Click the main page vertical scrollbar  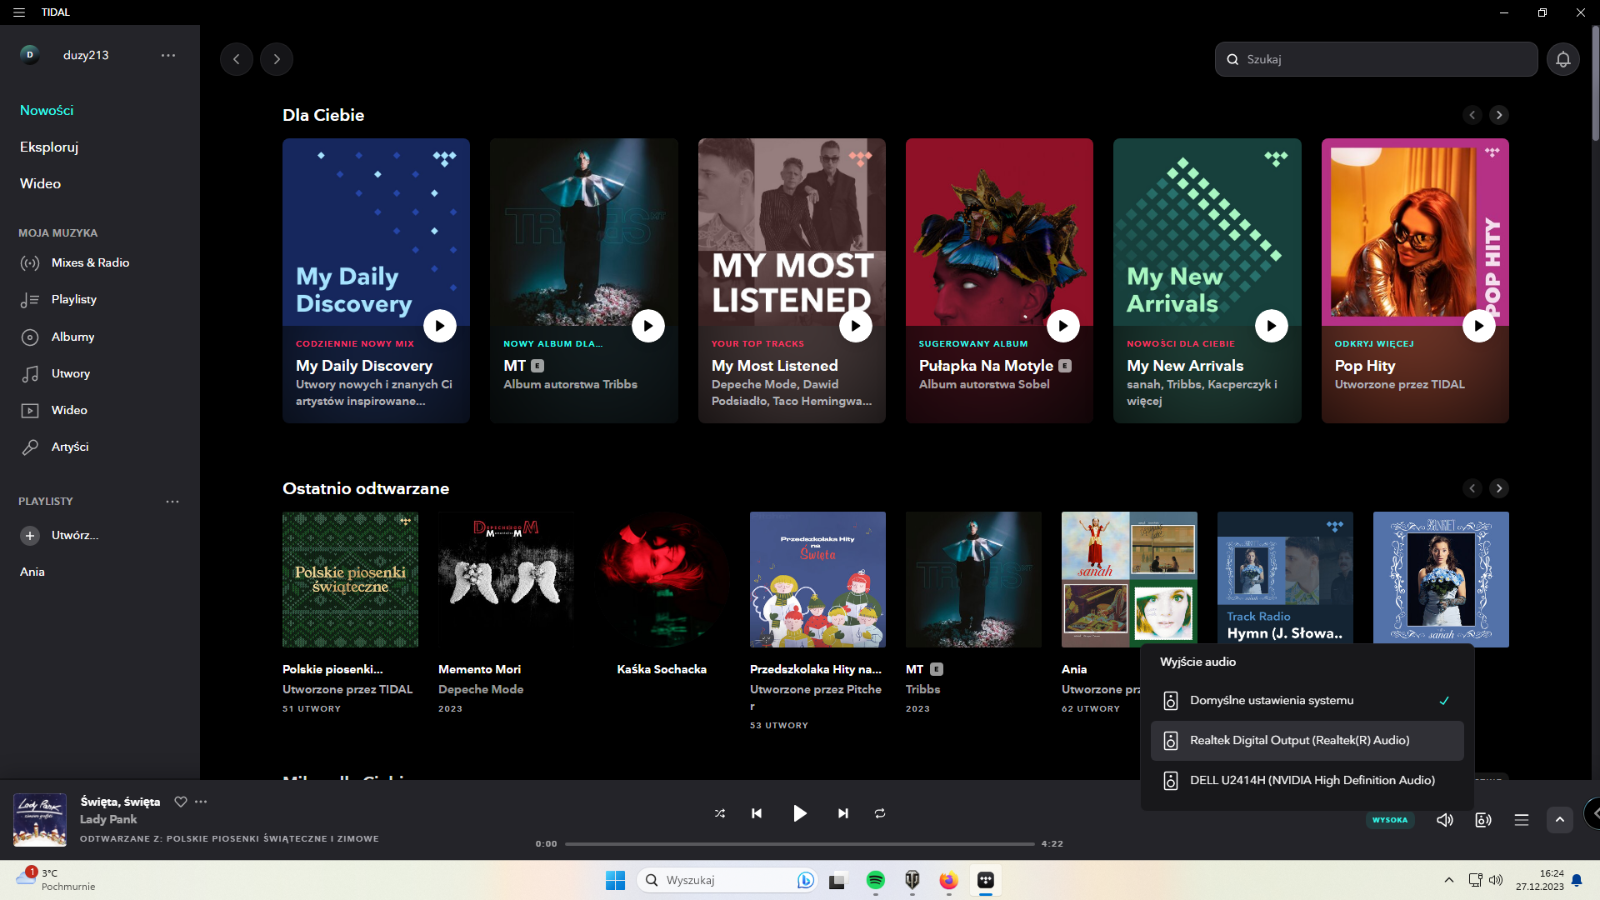point(1595,85)
